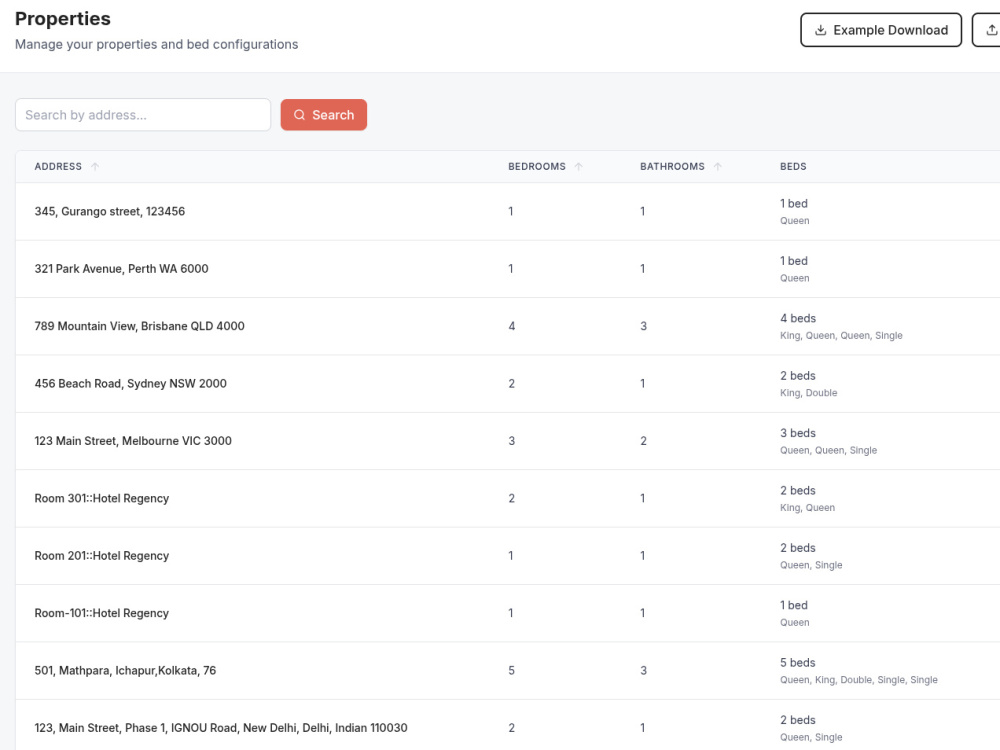Select 456 Beach Road, Sydney NSW 2000
Screen dimensions: 1000x750
pyautogui.click(x=130, y=383)
